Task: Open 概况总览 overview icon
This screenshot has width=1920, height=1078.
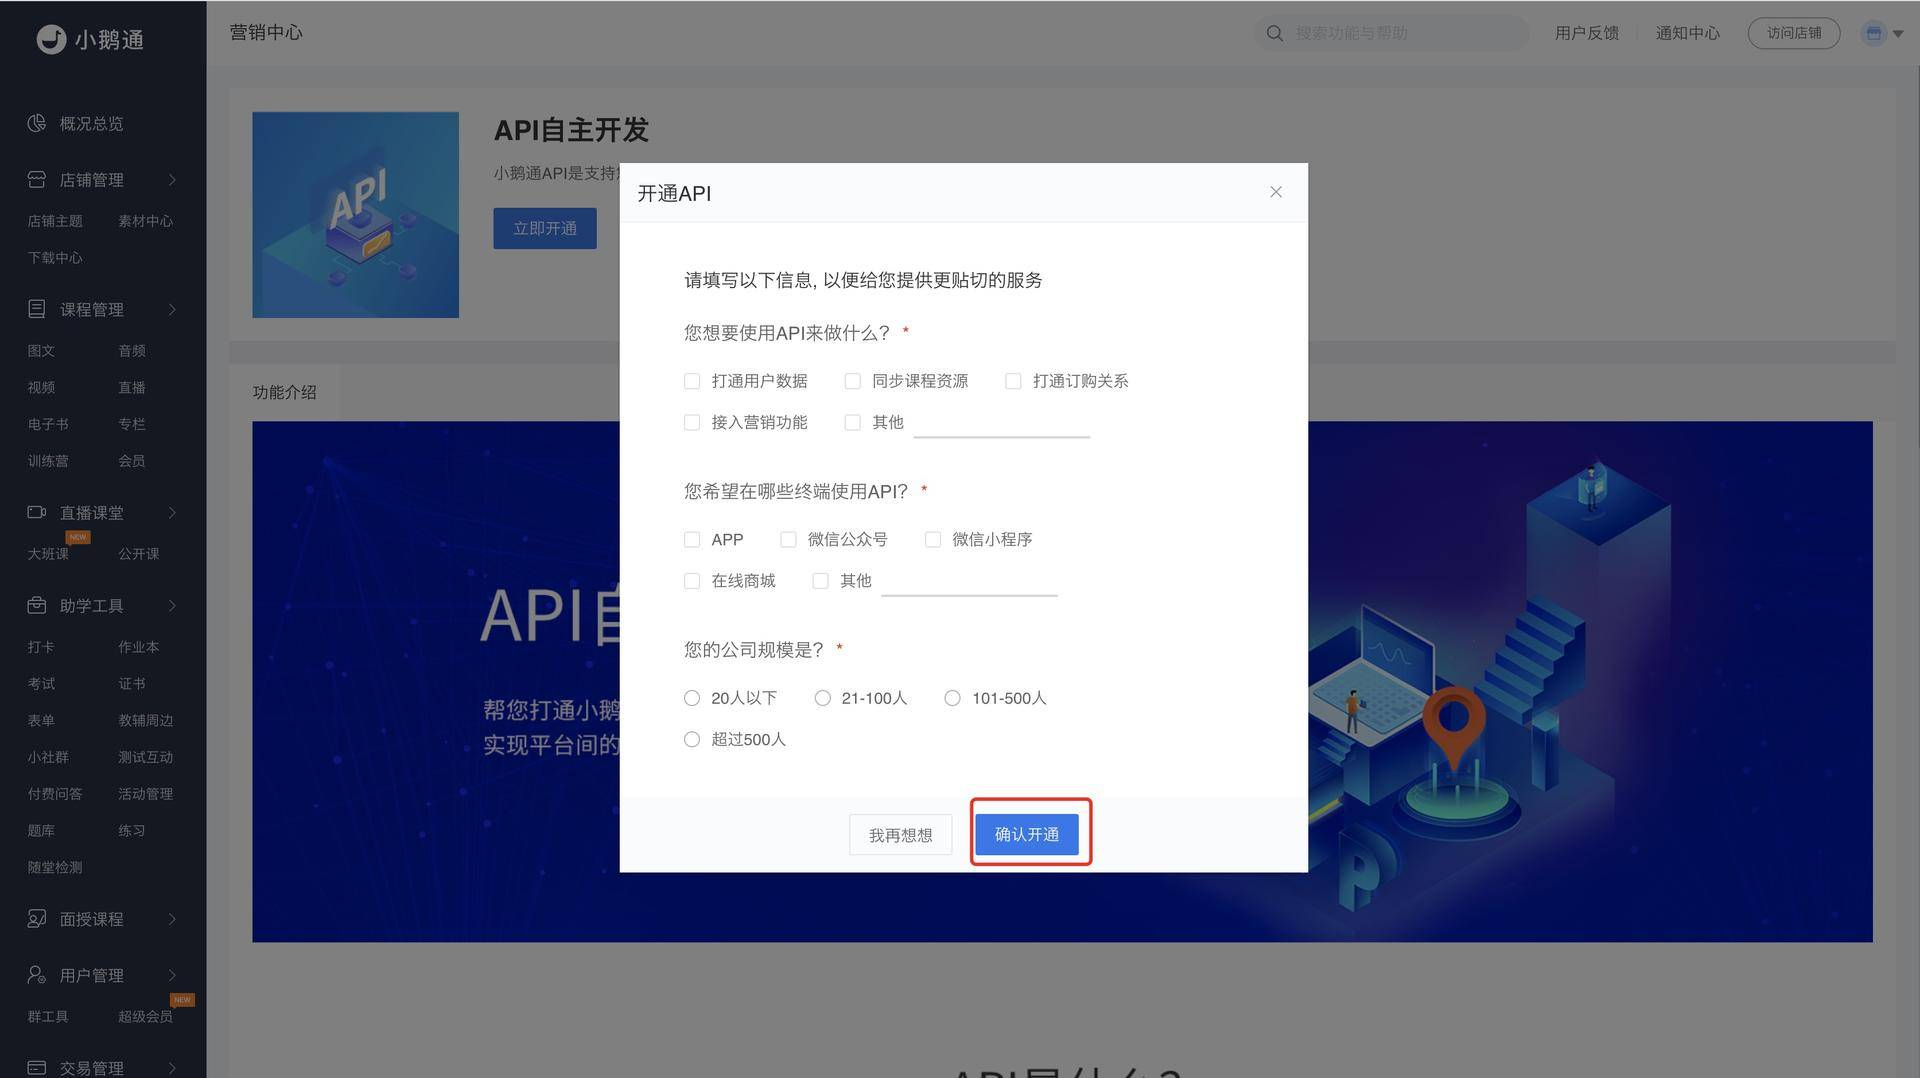Action: (x=37, y=123)
